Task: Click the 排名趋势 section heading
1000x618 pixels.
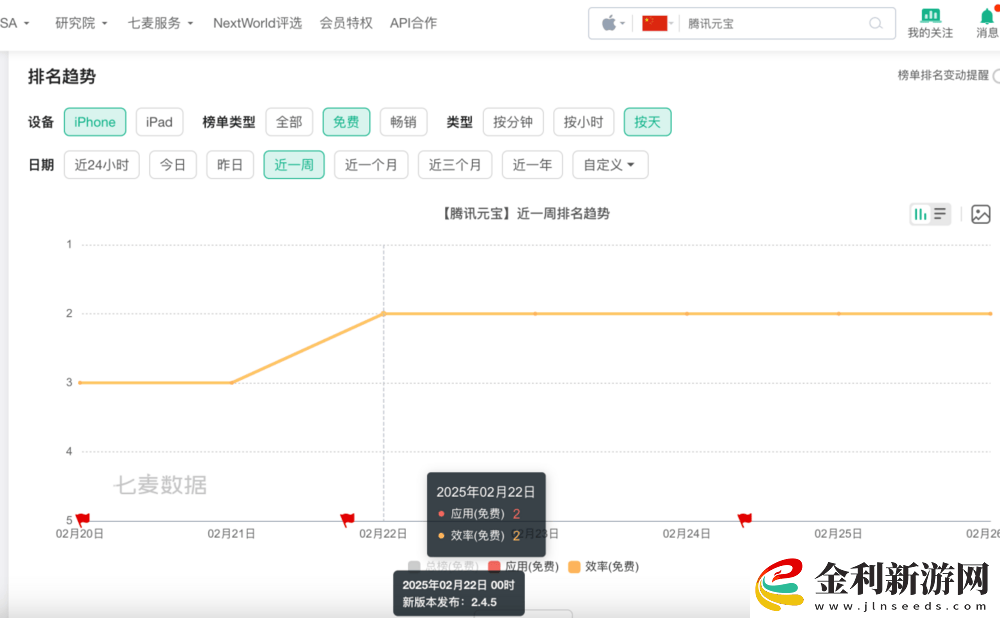Action: pos(62,77)
